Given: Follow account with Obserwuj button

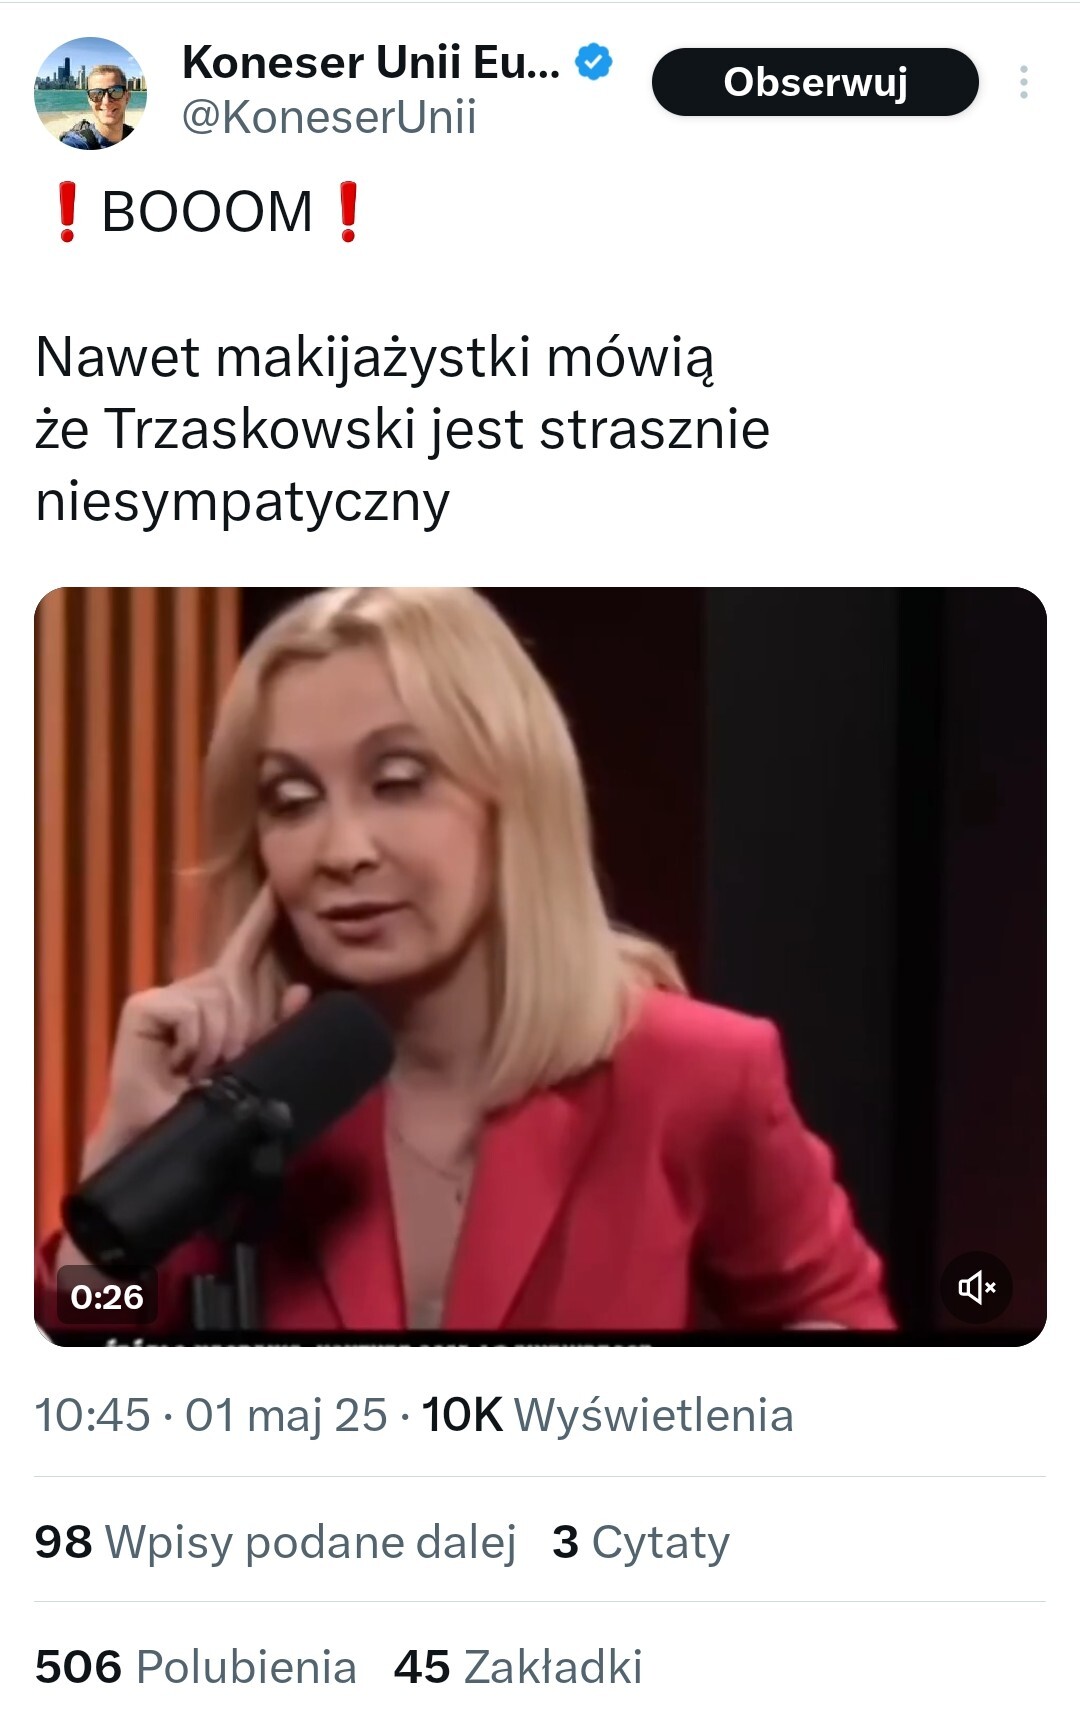Looking at the screenshot, I should click(x=815, y=82).
